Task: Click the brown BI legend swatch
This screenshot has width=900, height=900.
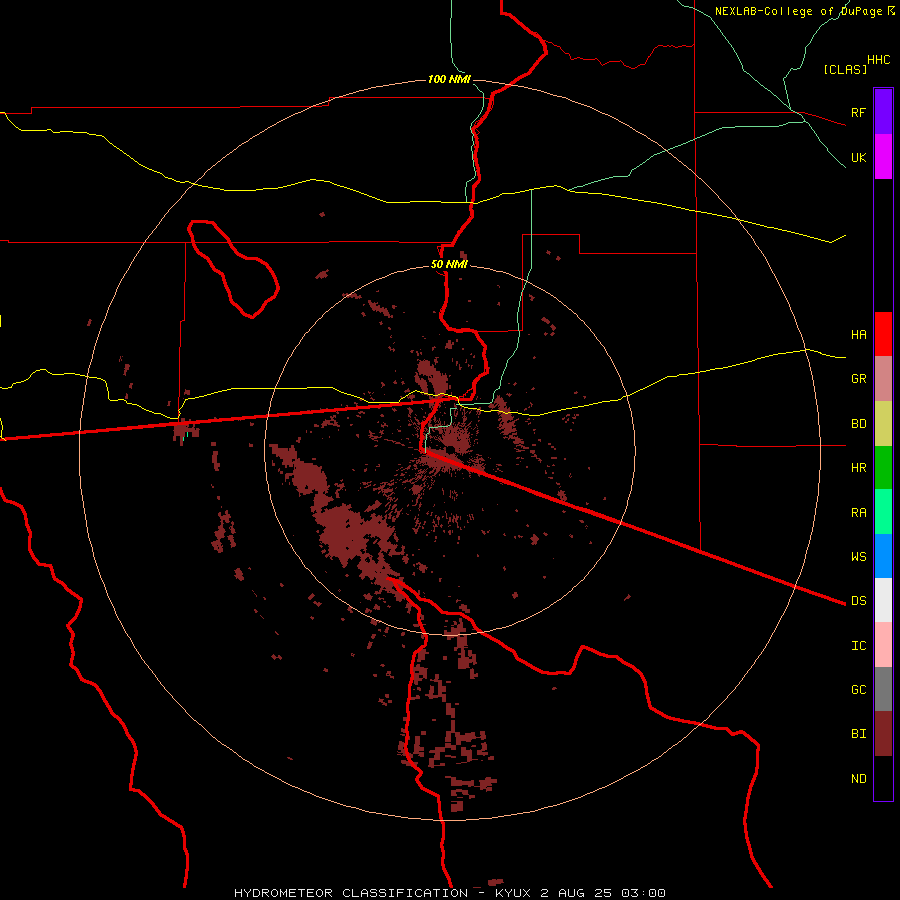Action: pos(883,734)
